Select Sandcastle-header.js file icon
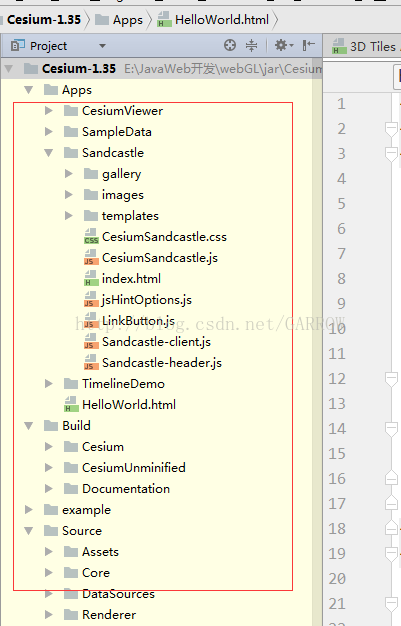 (x=91, y=362)
